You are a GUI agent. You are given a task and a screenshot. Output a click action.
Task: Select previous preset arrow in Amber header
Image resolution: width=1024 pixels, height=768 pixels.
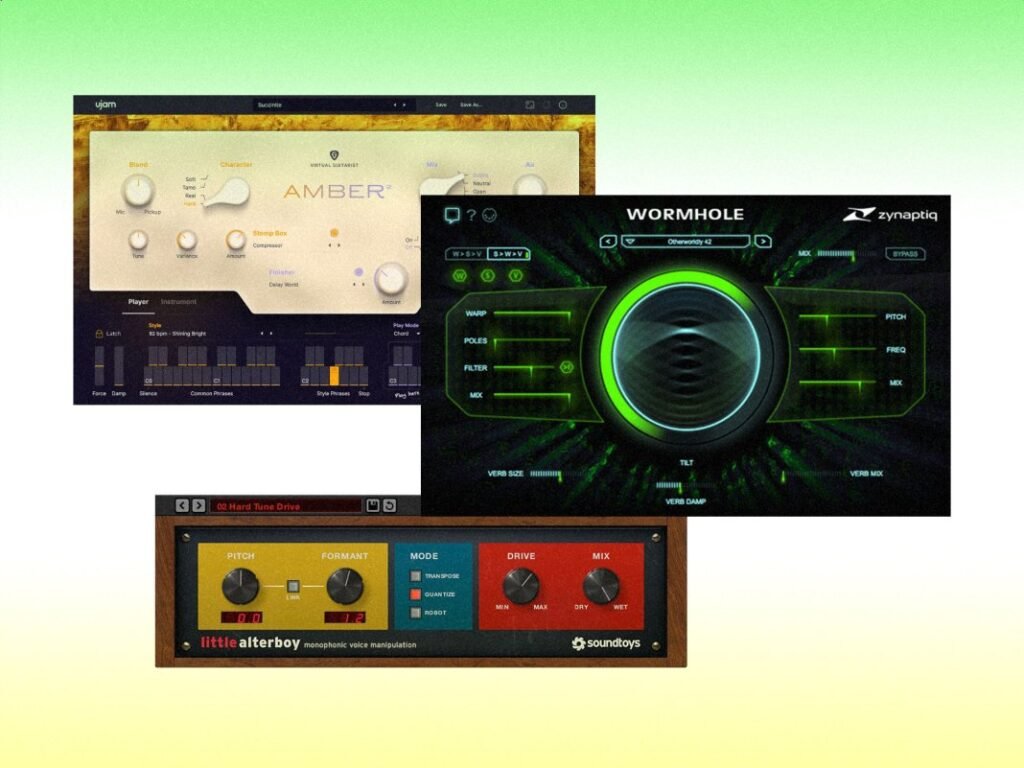(x=394, y=104)
